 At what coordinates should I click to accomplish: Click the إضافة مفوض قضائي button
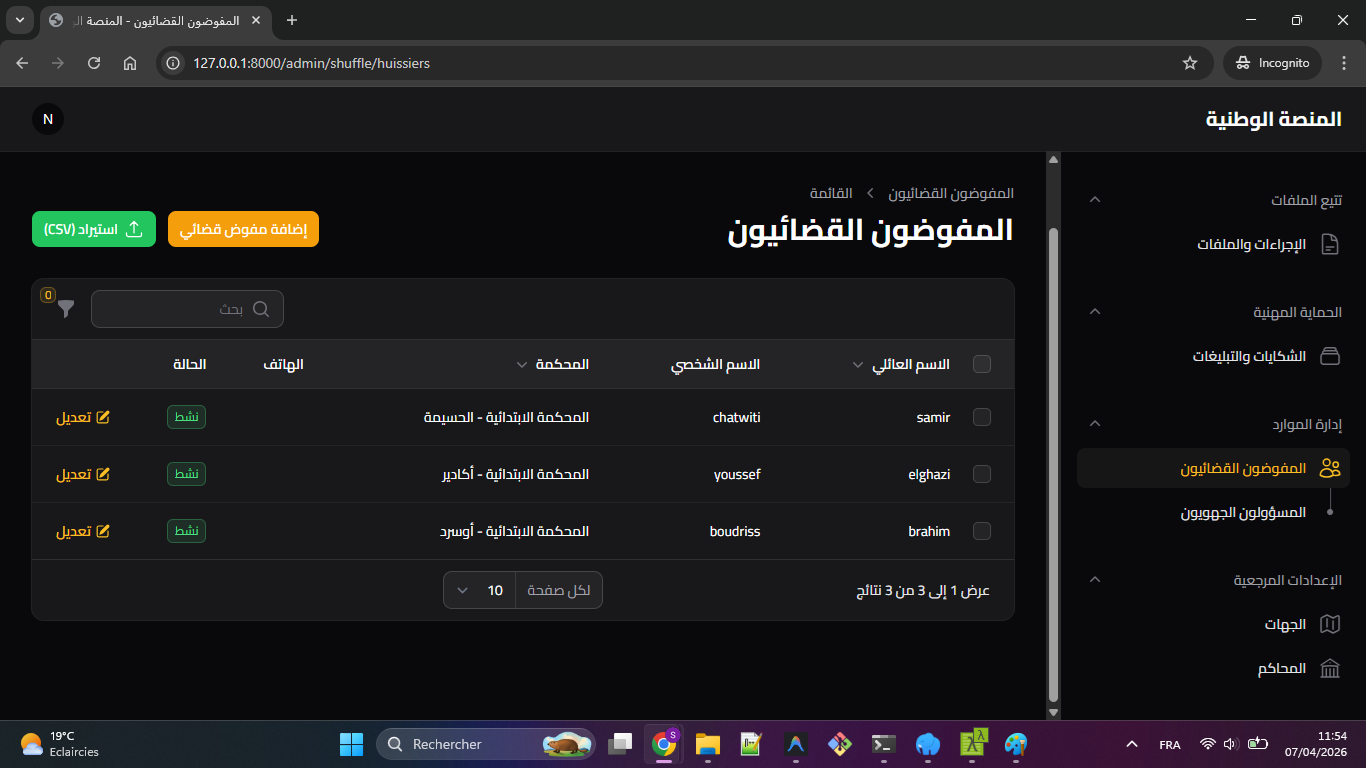[243, 229]
